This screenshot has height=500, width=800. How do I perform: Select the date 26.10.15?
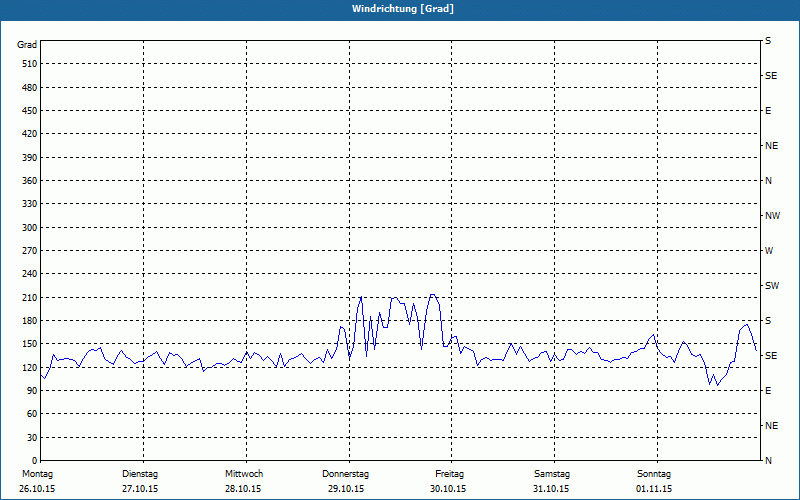click(x=37, y=489)
